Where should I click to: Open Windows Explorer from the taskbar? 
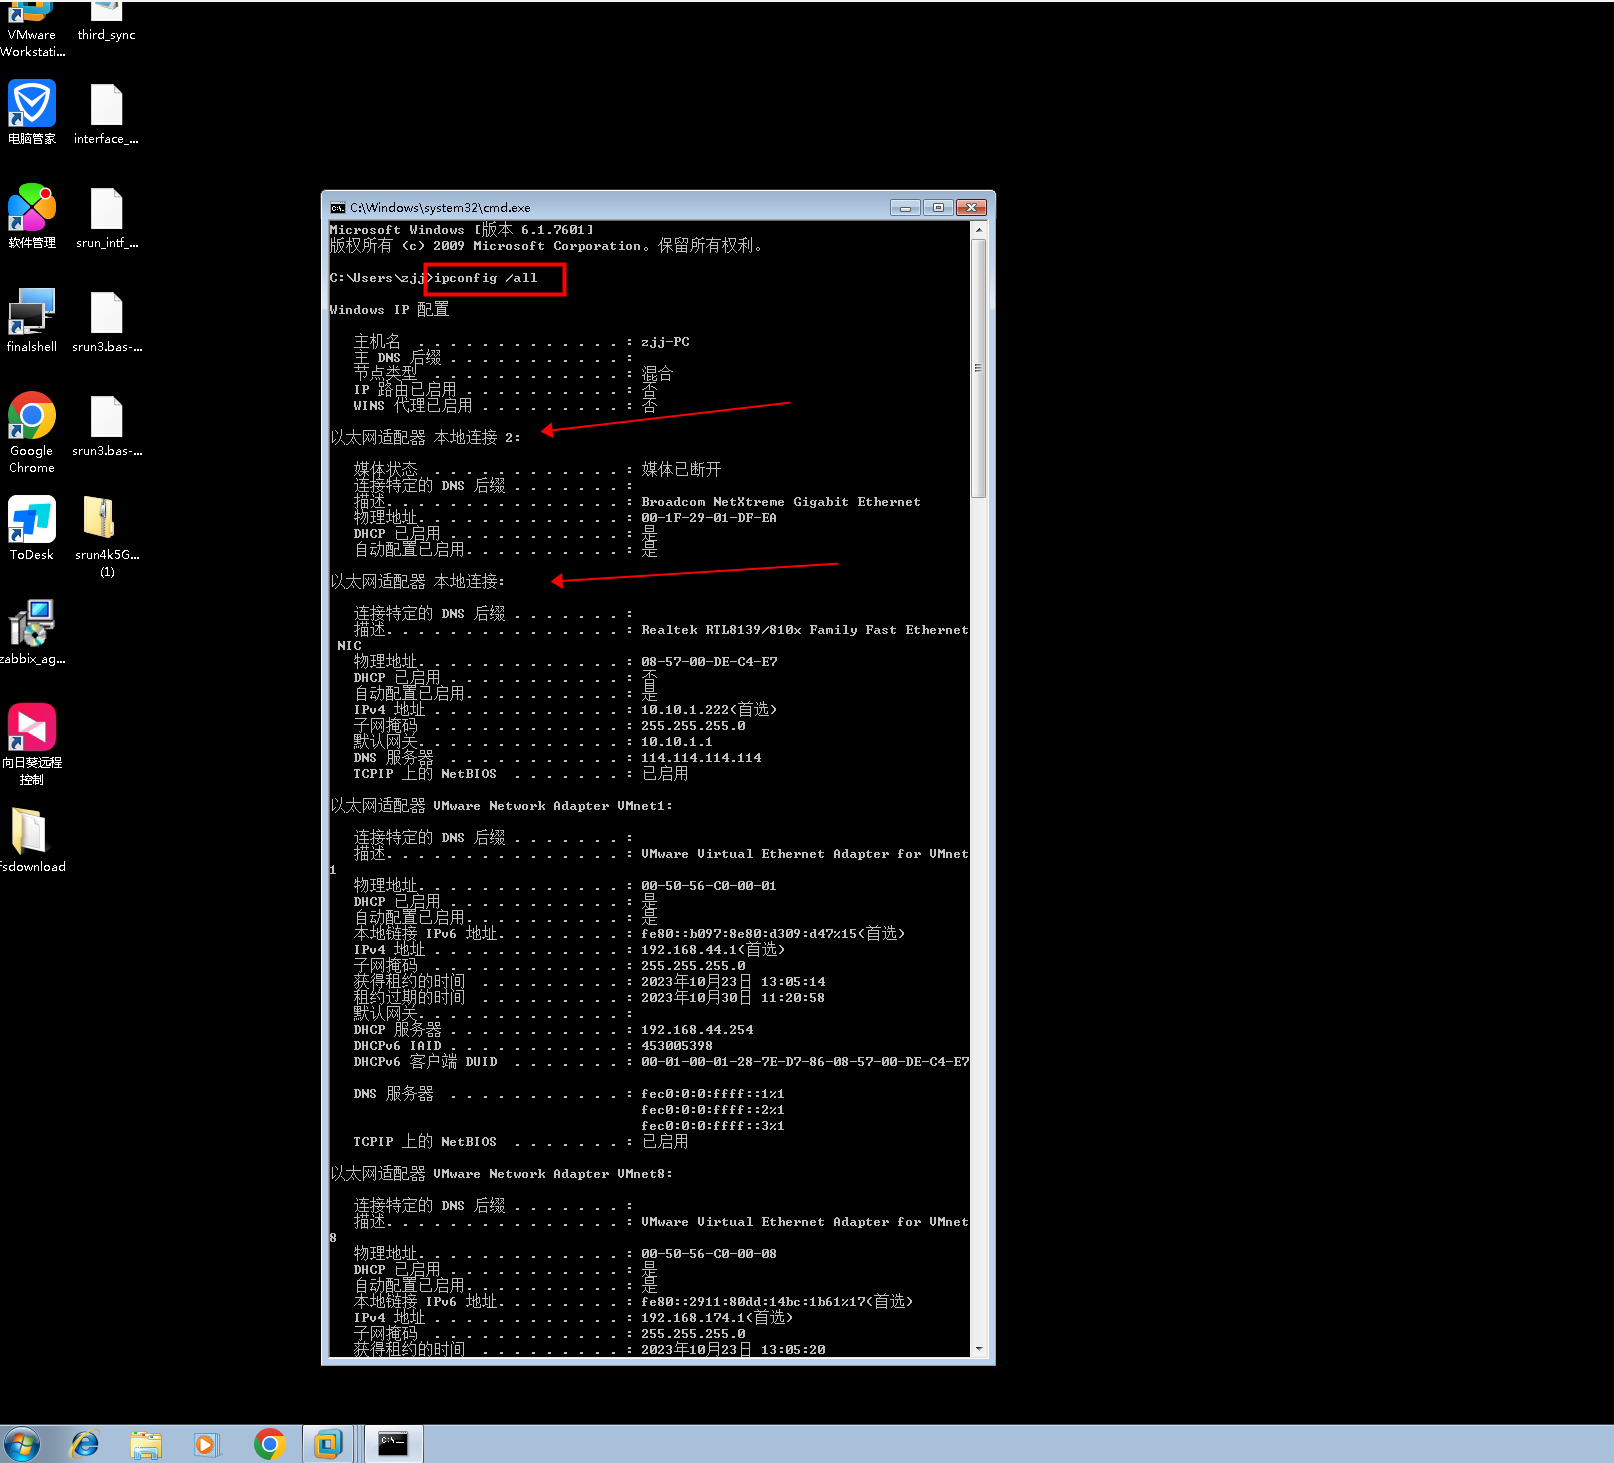coord(146,1444)
